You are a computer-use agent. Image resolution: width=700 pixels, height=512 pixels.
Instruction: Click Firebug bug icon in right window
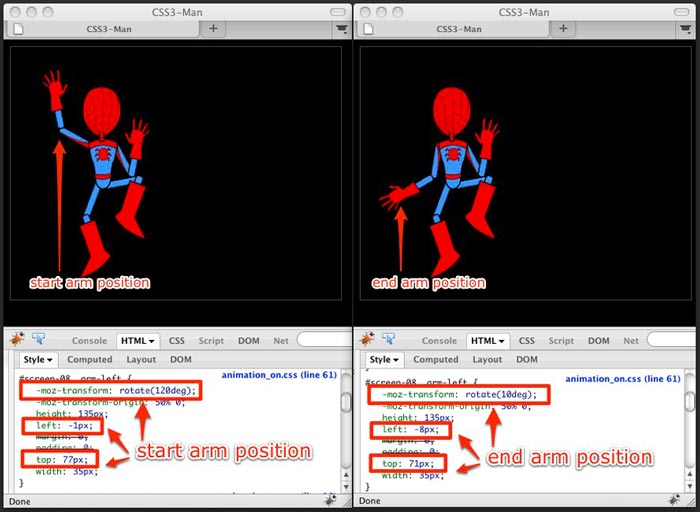(x=367, y=339)
